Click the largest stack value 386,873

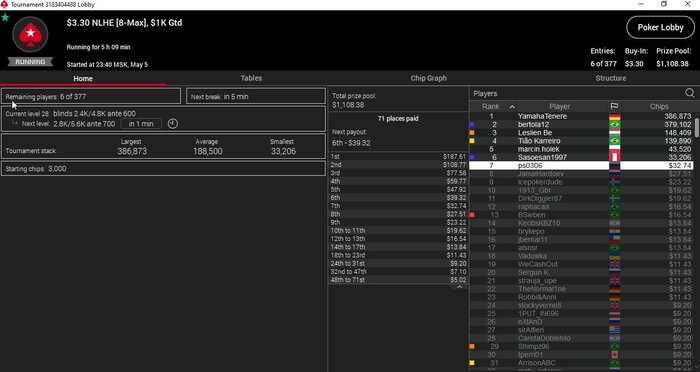pos(132,151)
